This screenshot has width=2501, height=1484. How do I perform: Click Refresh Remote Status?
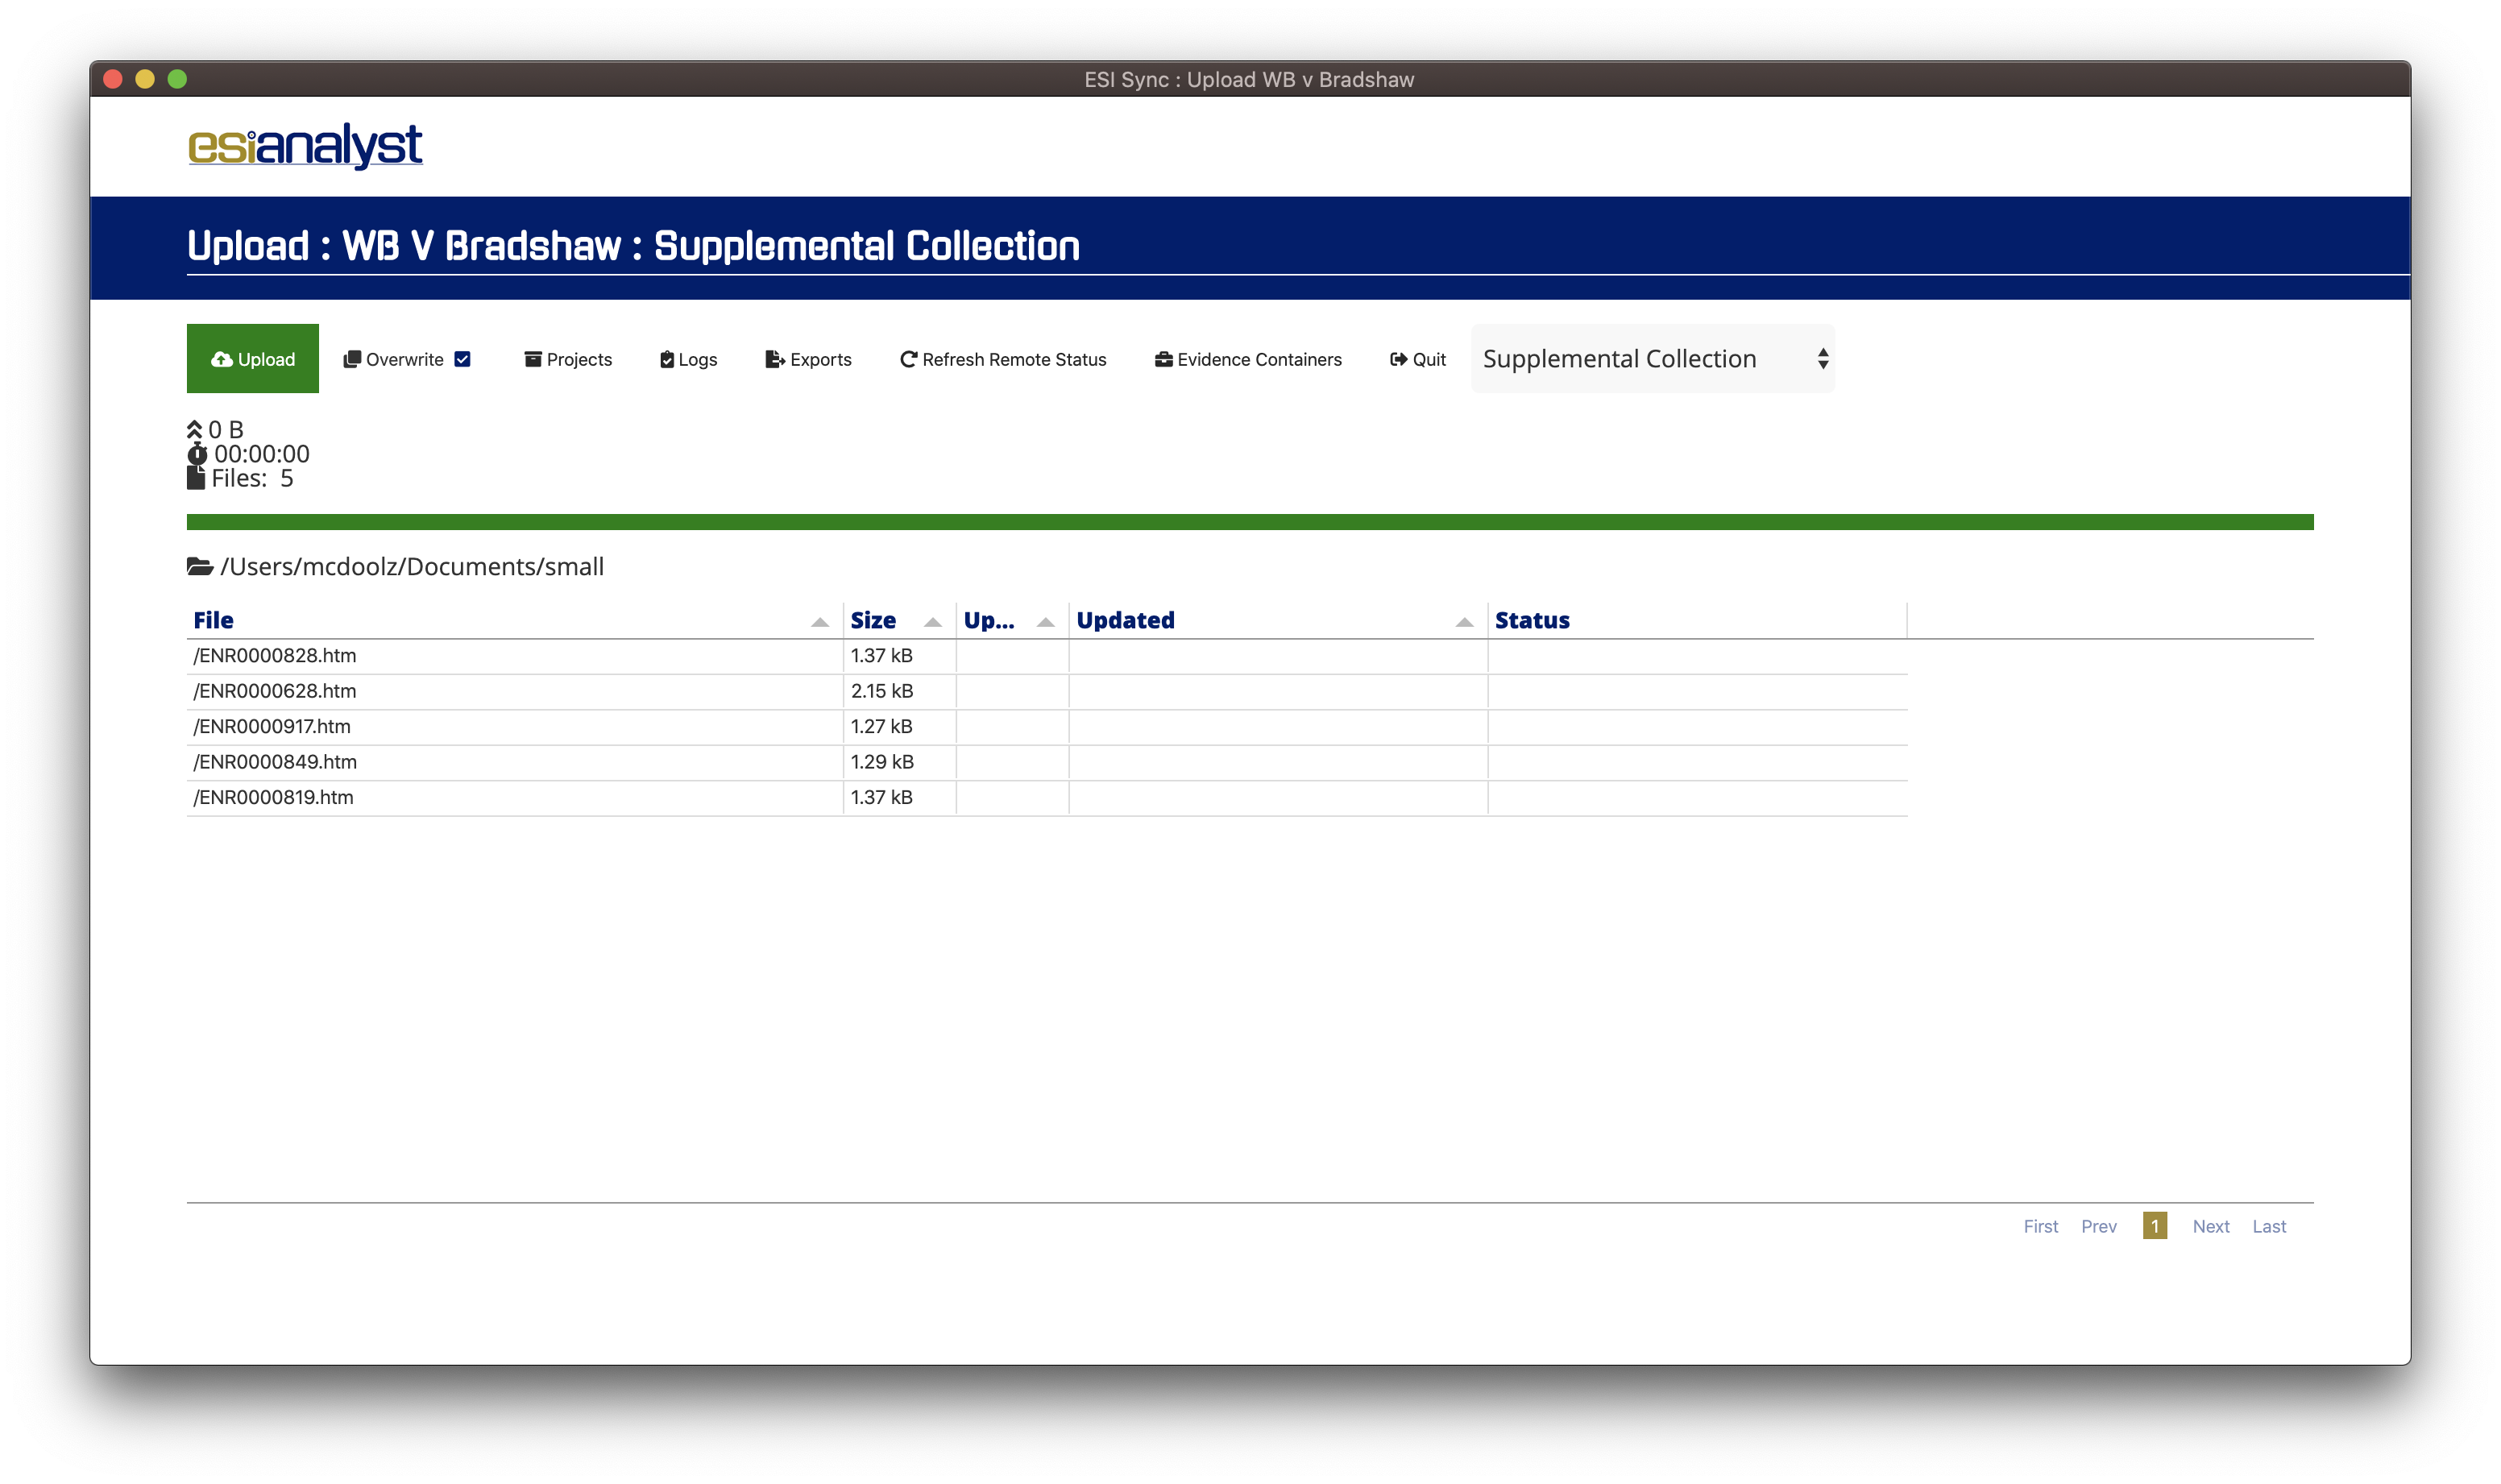coord(1003,359)
